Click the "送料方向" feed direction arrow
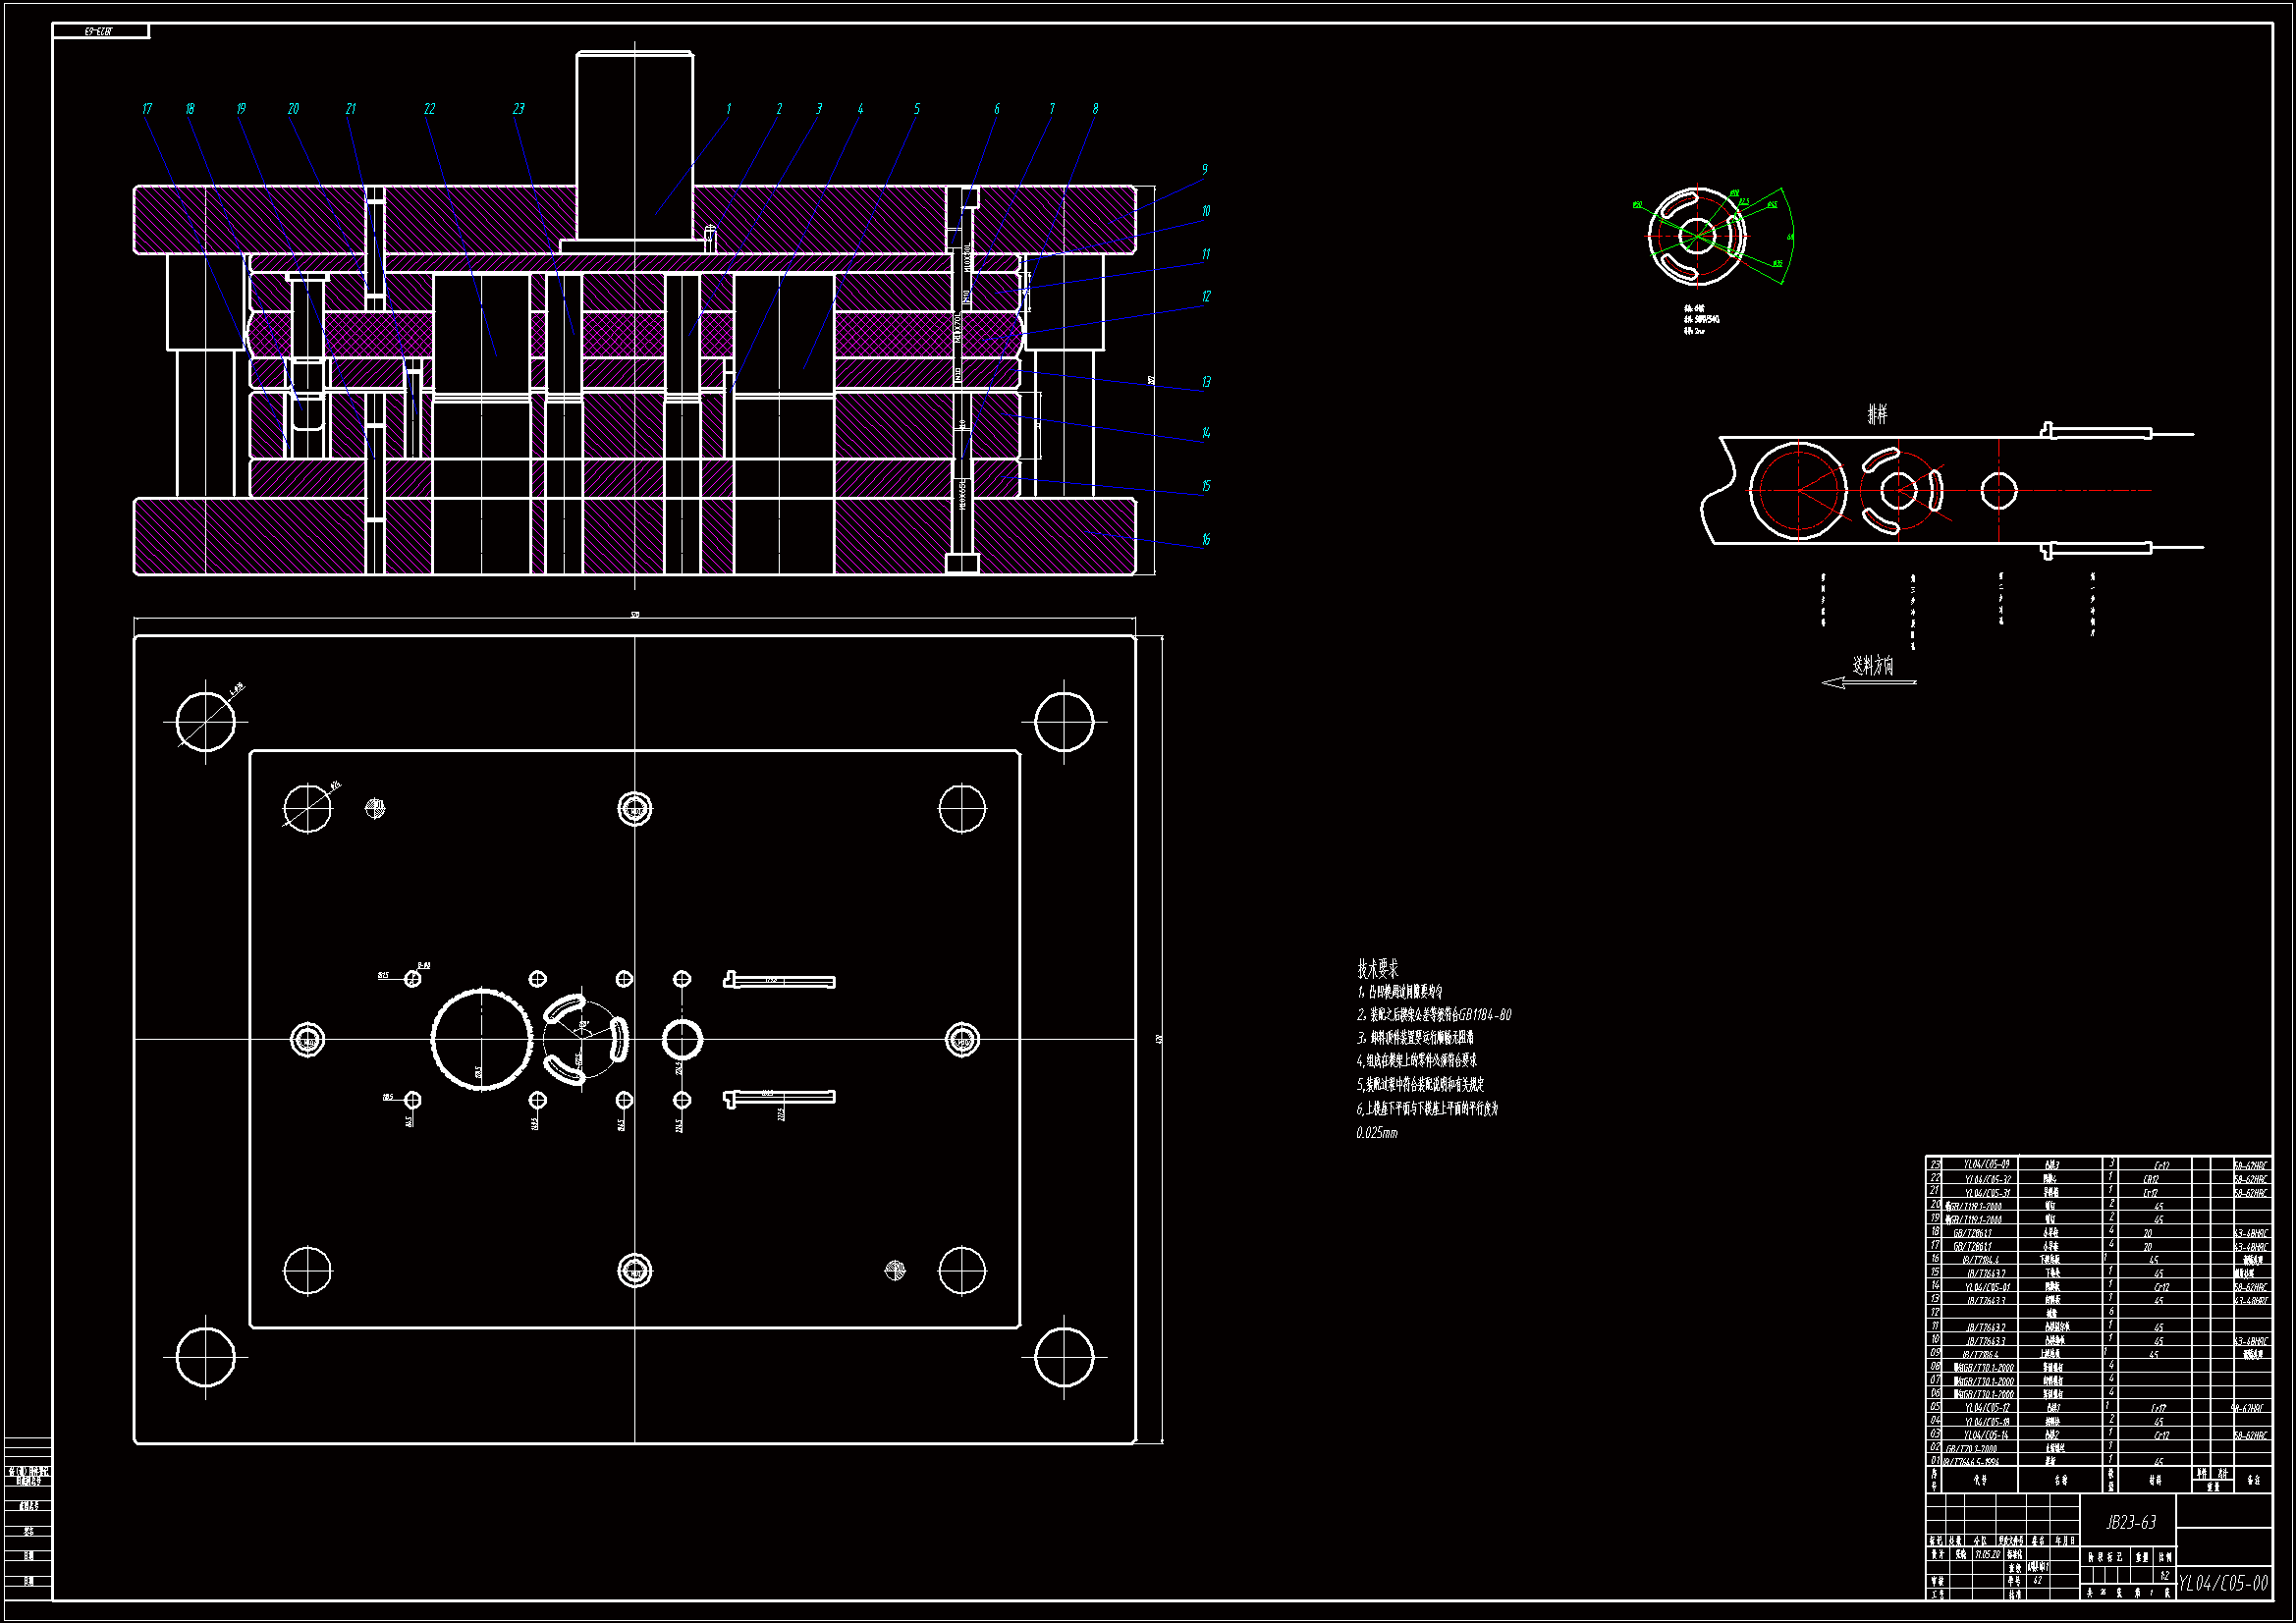 [1868, 682]
